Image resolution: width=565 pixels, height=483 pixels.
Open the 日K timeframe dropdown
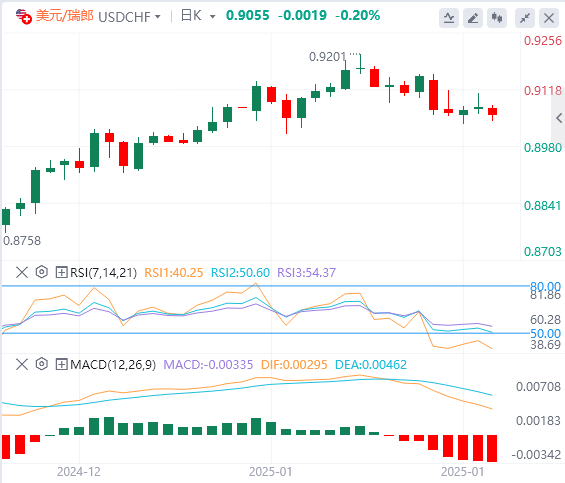(198, 16)
